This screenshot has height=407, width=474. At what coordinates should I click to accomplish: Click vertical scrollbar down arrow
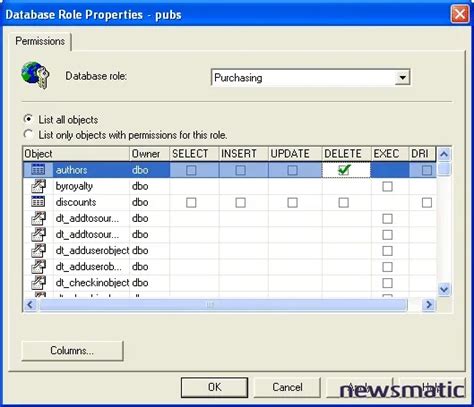click(444, 289)
